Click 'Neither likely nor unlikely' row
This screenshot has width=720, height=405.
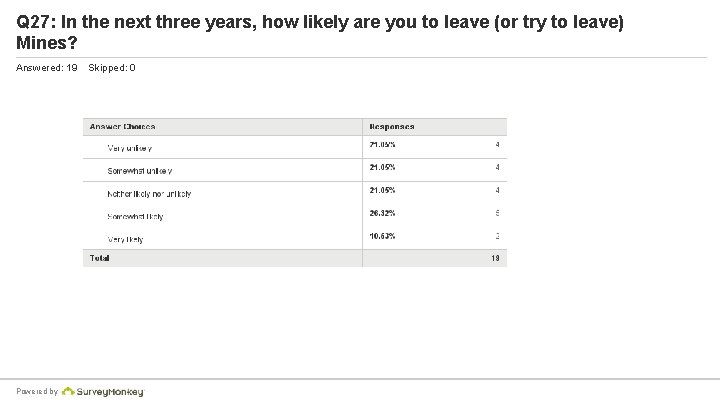point(295,193)
